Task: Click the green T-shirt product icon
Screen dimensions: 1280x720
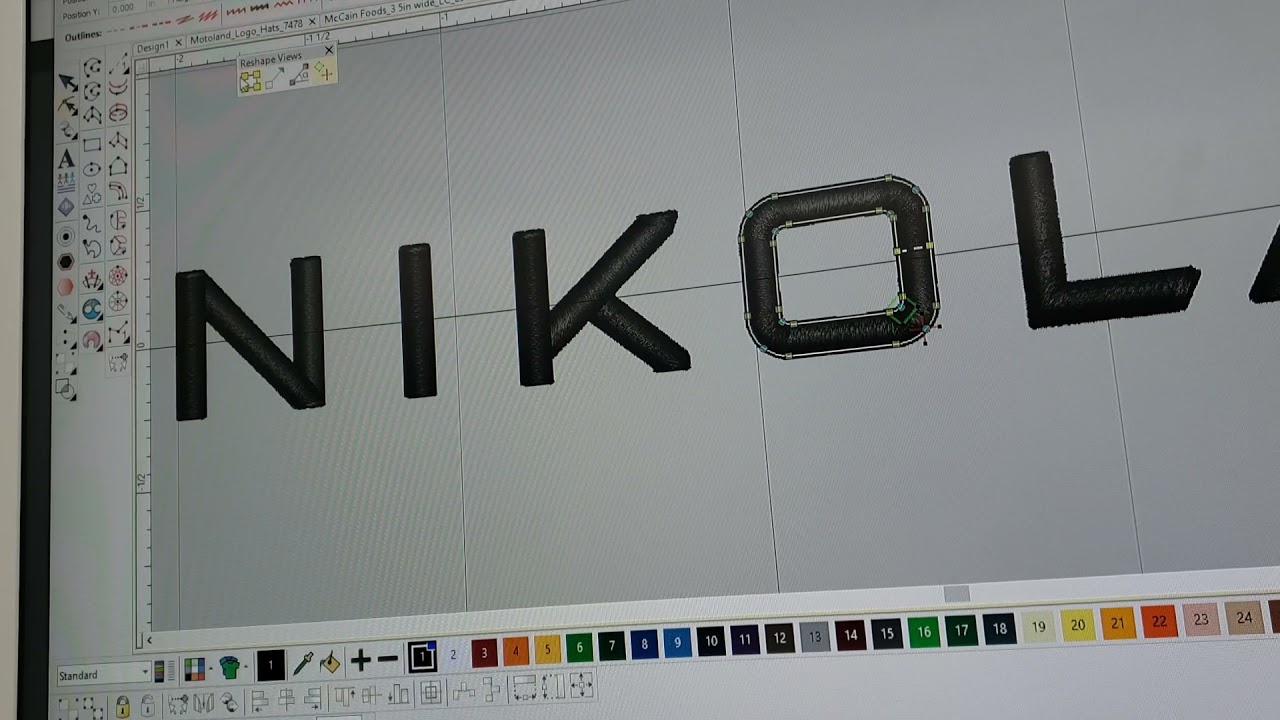Action: pos(230,666)
